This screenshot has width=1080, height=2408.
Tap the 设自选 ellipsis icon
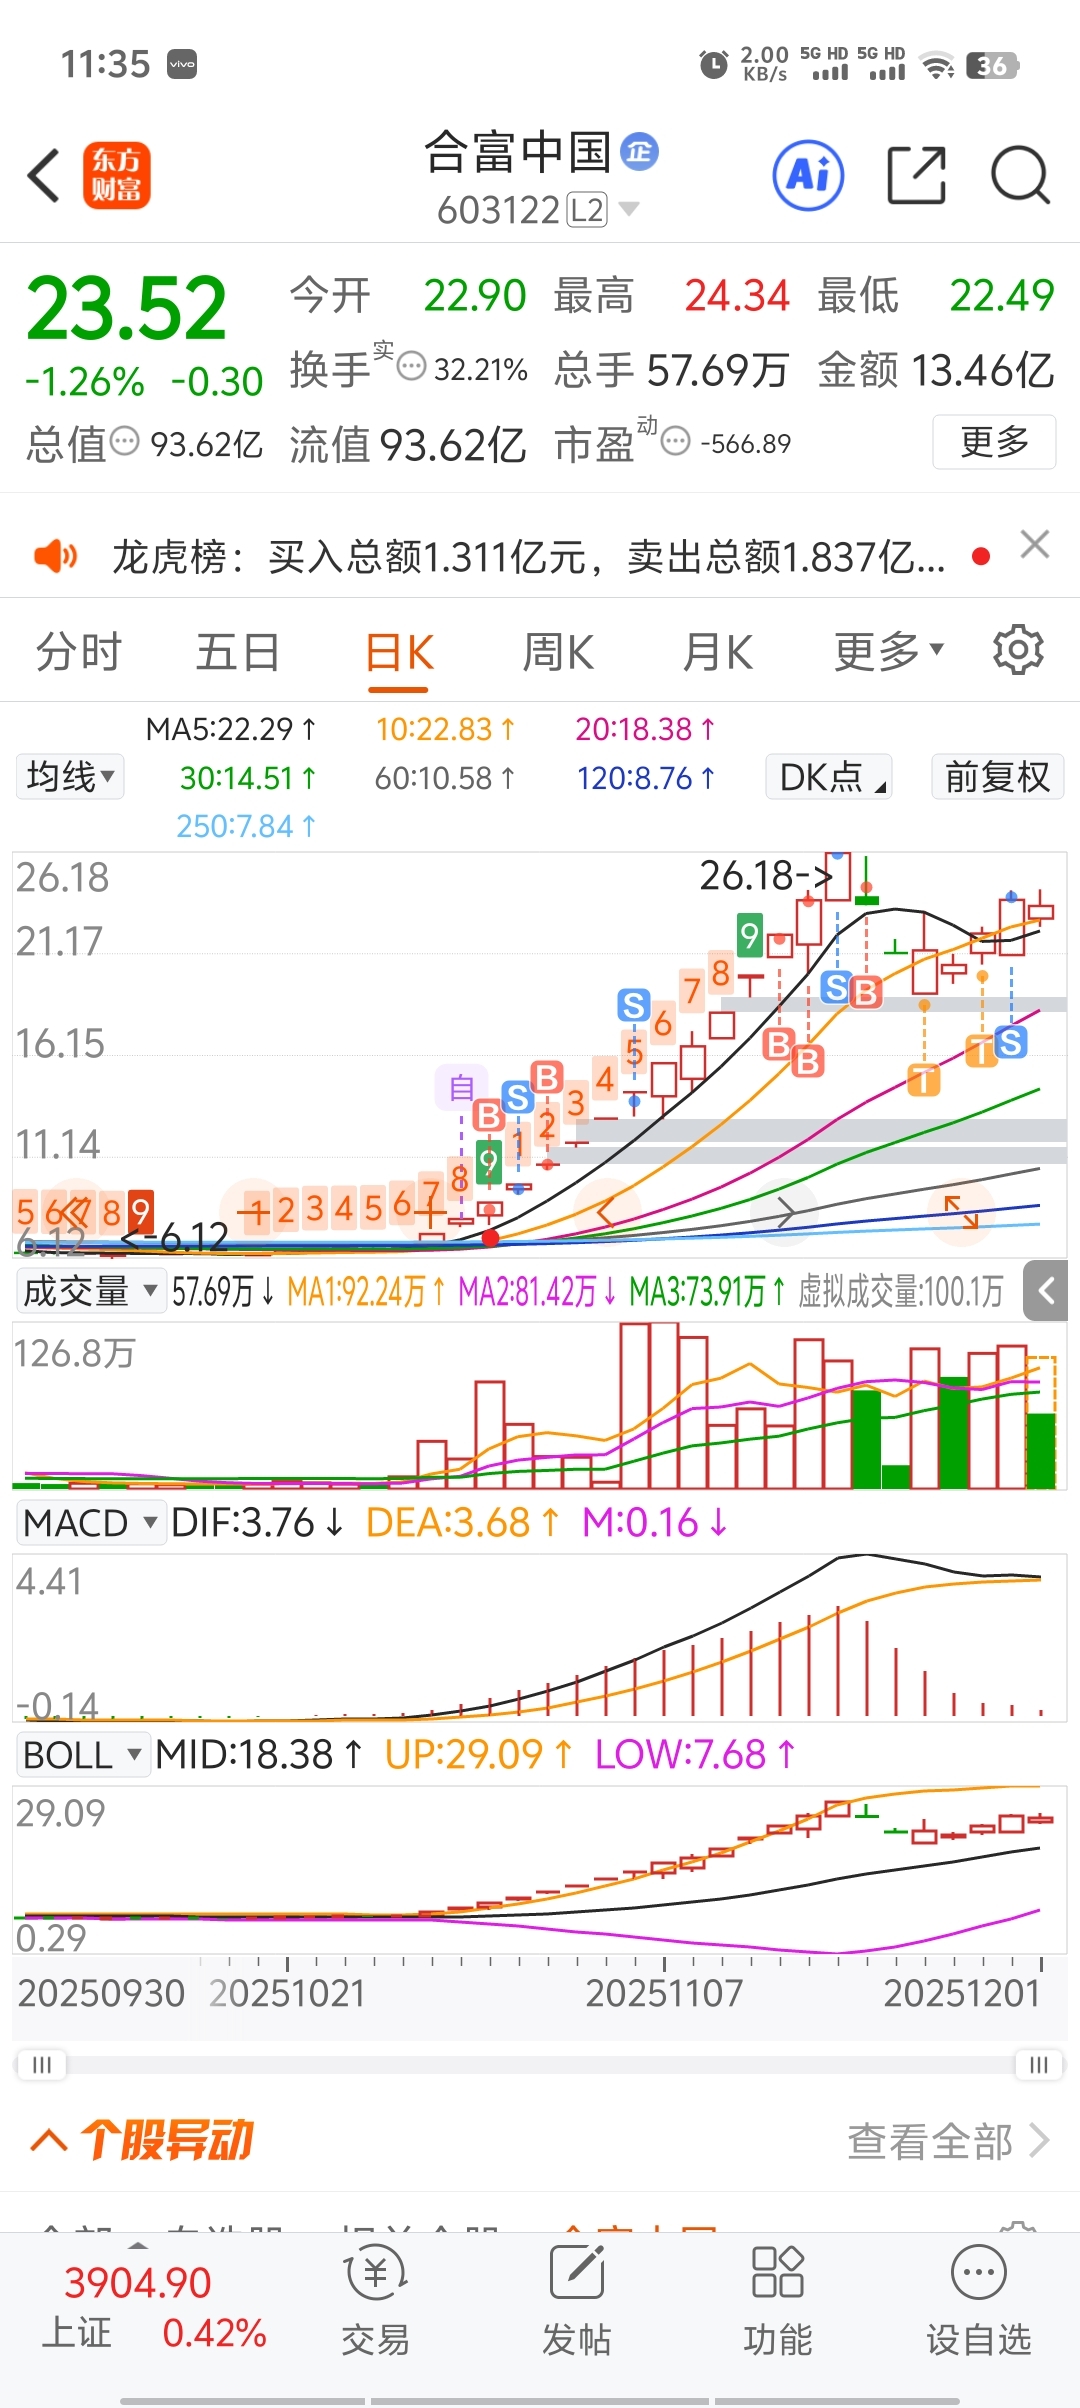[x=979, y=2273]
